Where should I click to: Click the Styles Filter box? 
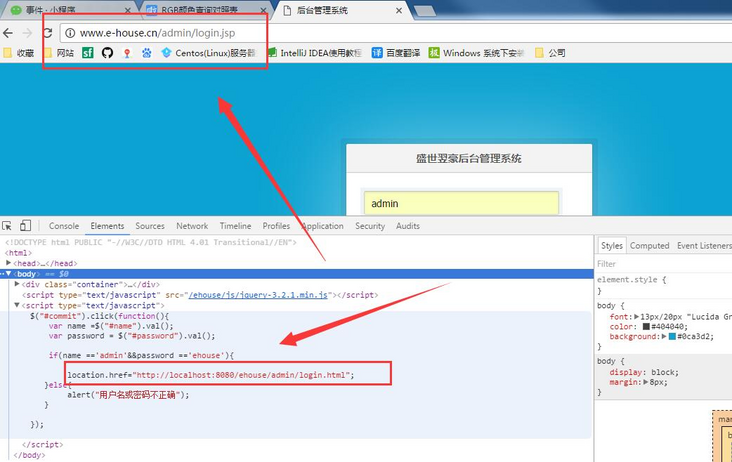[x=663, y=264]
